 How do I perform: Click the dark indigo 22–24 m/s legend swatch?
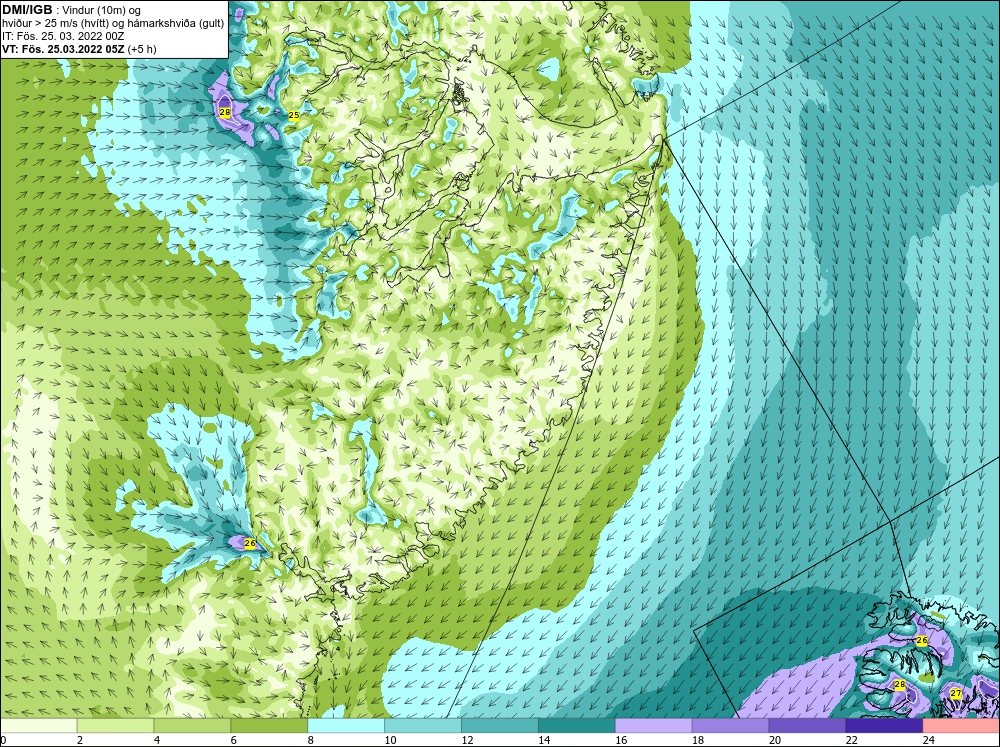(x=885, y=726)
